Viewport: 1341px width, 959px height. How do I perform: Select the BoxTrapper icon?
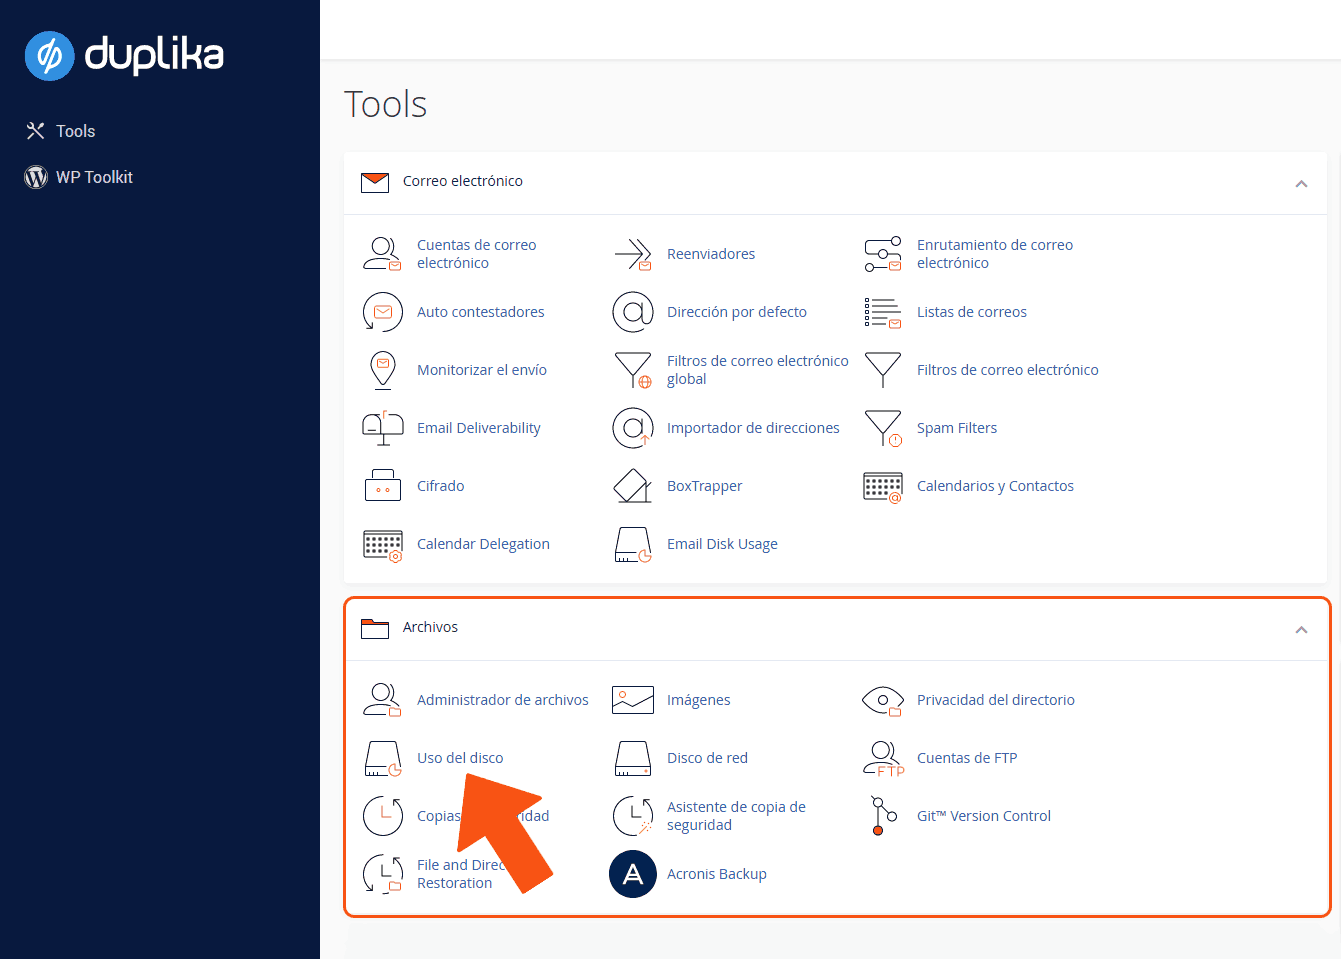point(632,486)
